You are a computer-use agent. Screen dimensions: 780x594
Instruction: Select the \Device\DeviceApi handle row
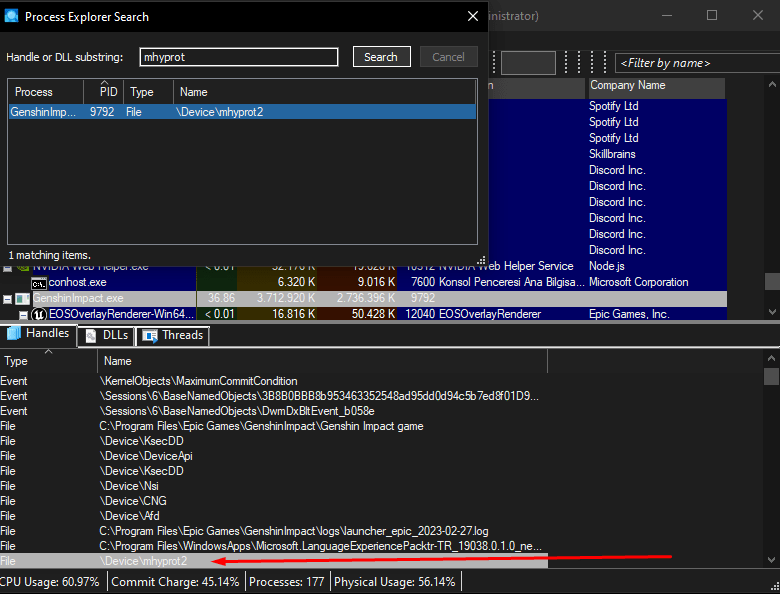coord(274,456)
